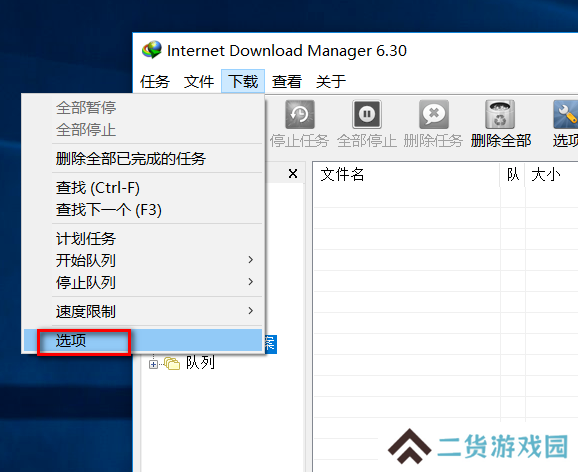The height and width of the screenshot is (472, 578).
Task: Select 查找下一个 (F3) menu entry
Action: pos(143,209)
